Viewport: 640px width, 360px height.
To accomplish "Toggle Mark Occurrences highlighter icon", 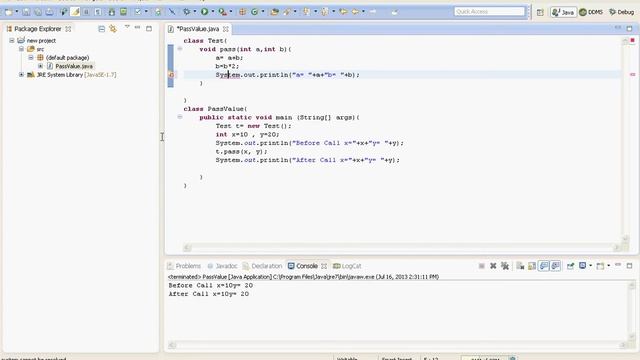I will 76,12.
